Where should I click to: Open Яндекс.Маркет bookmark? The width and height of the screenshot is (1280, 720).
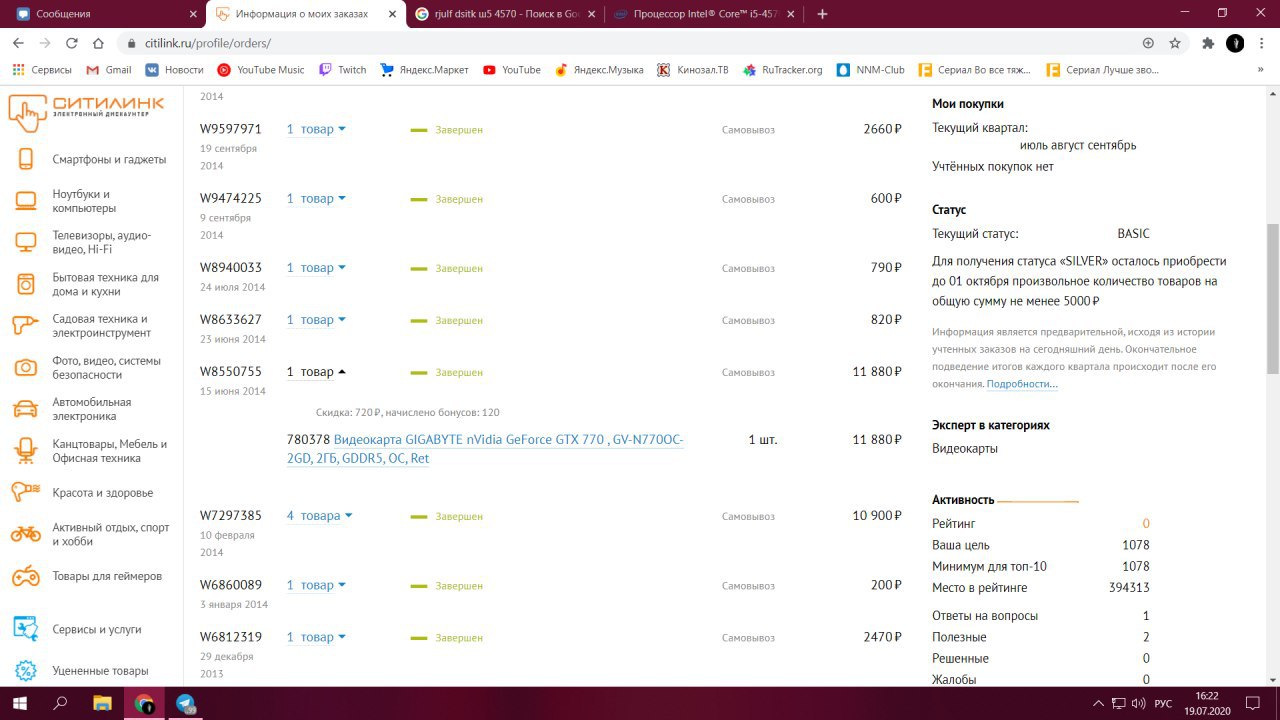(x=425, y=70)
